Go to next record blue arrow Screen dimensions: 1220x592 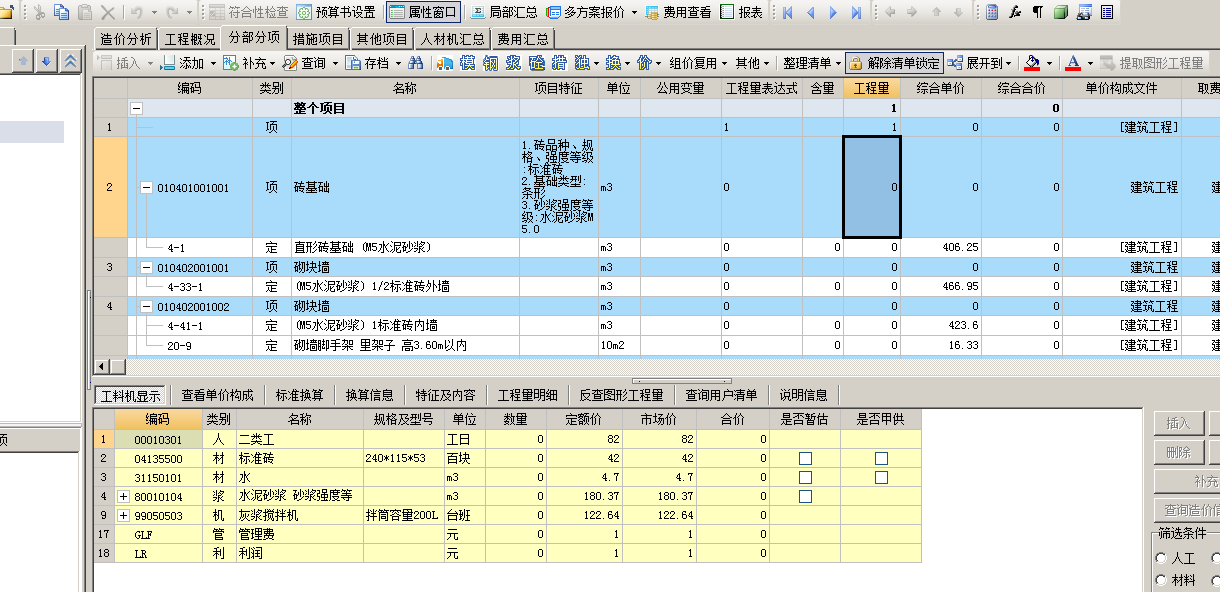point(834,12)
